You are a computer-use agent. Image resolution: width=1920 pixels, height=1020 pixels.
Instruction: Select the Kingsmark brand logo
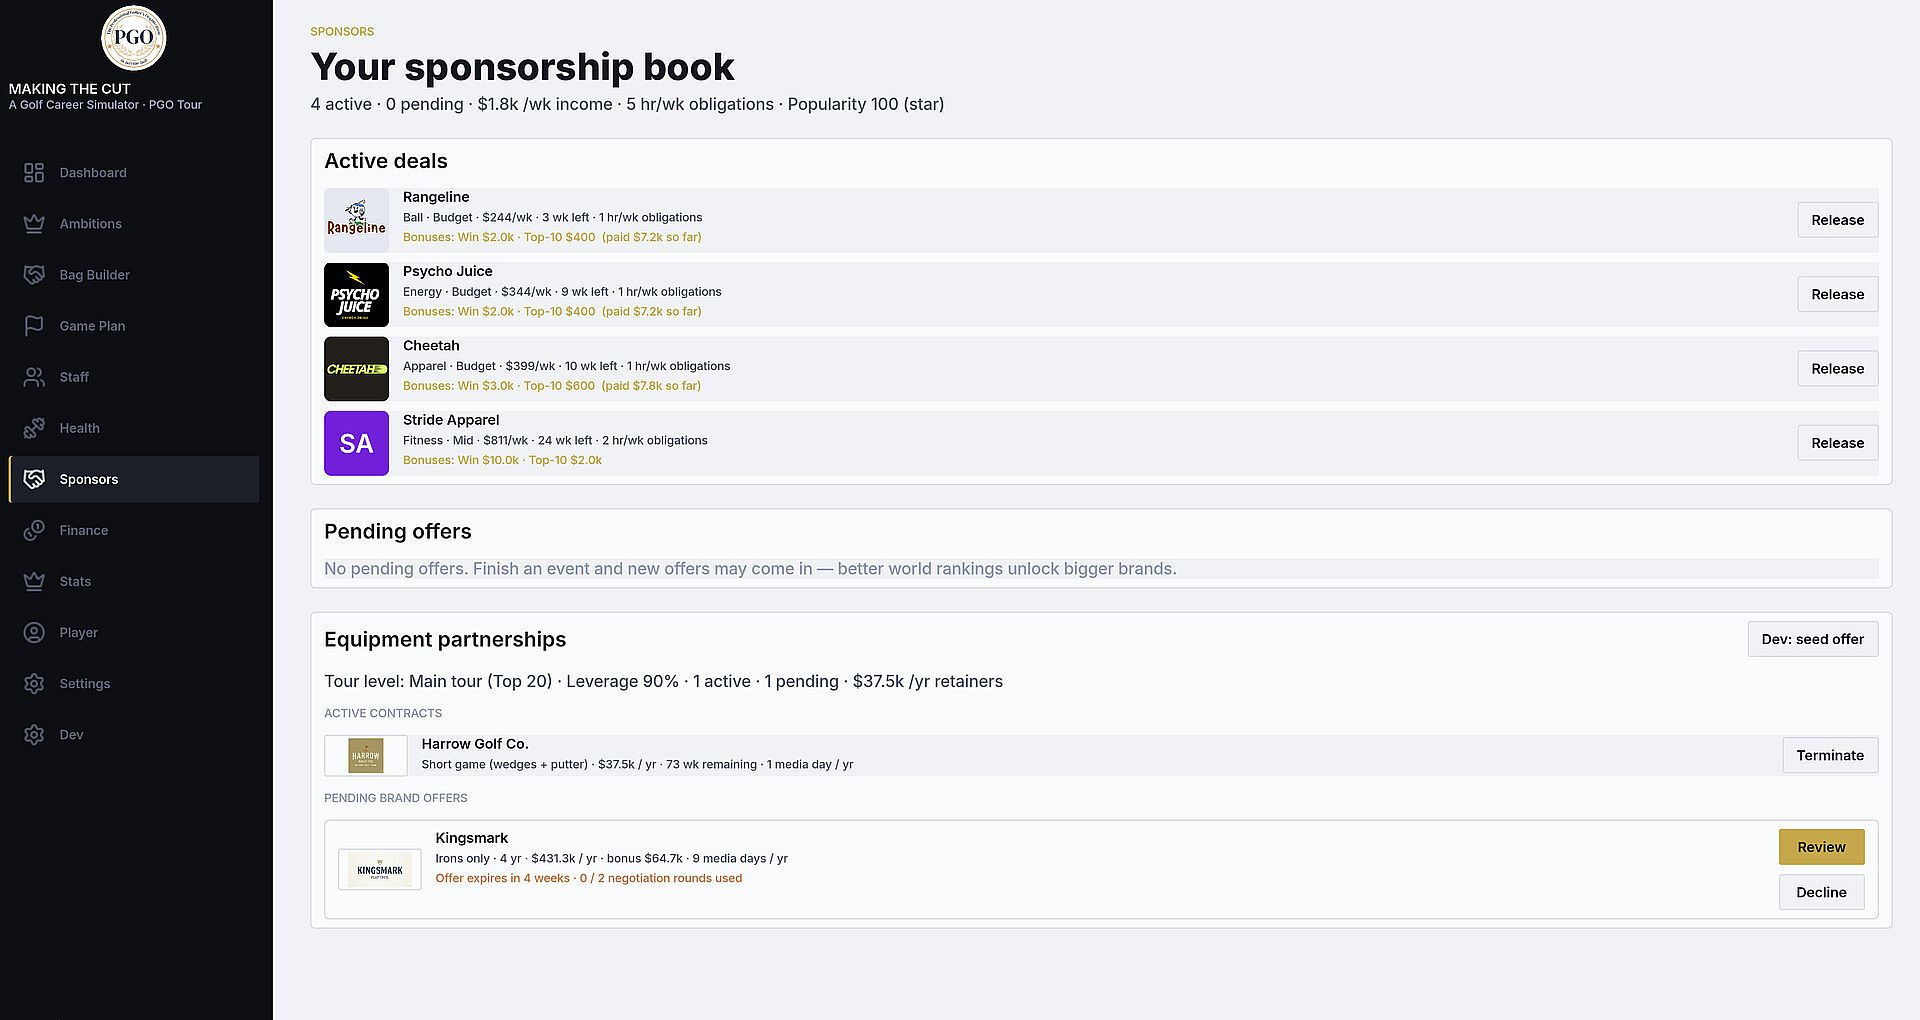[x=380, y=869]
